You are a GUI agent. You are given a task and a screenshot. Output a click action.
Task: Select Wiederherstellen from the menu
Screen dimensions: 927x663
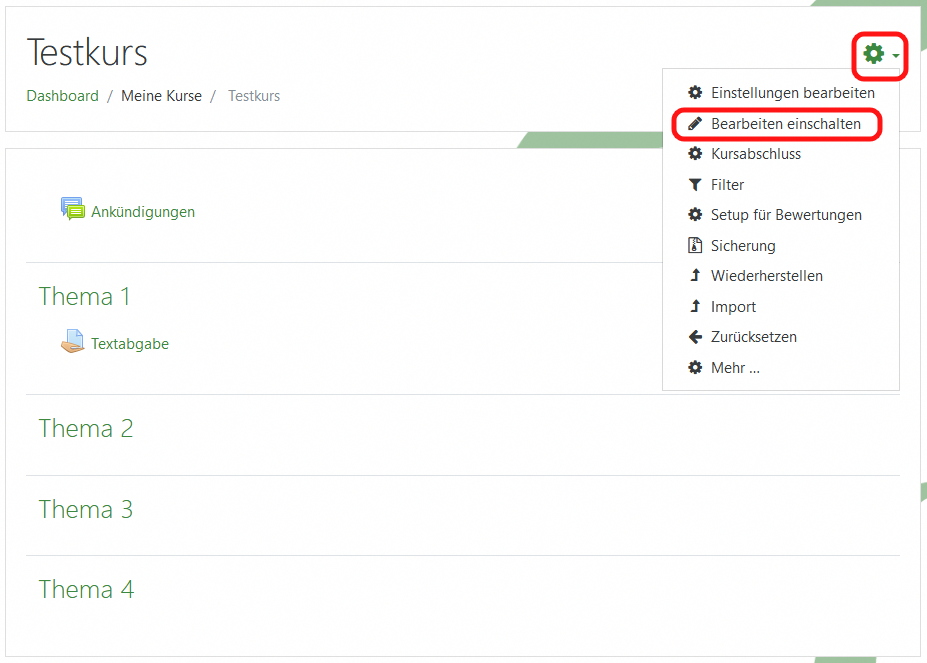click(x=766, y=276)
